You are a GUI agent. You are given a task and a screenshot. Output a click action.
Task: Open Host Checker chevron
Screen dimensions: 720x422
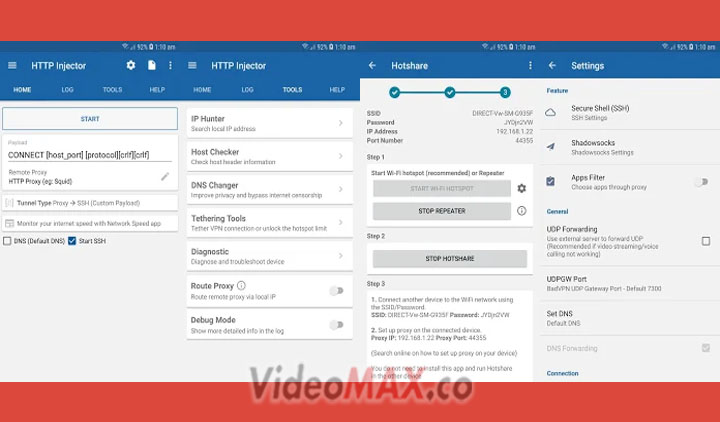pos(341,156)
